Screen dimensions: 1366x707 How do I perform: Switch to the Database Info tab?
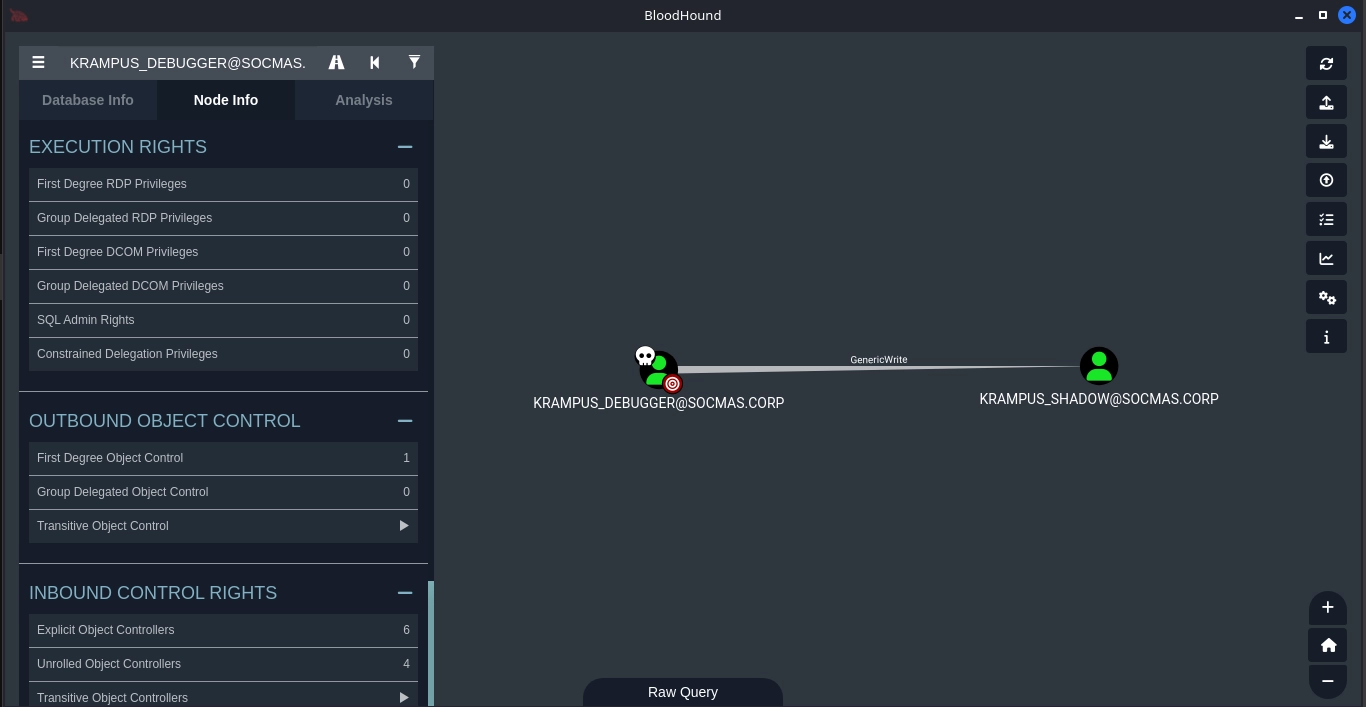pos(88,100)
